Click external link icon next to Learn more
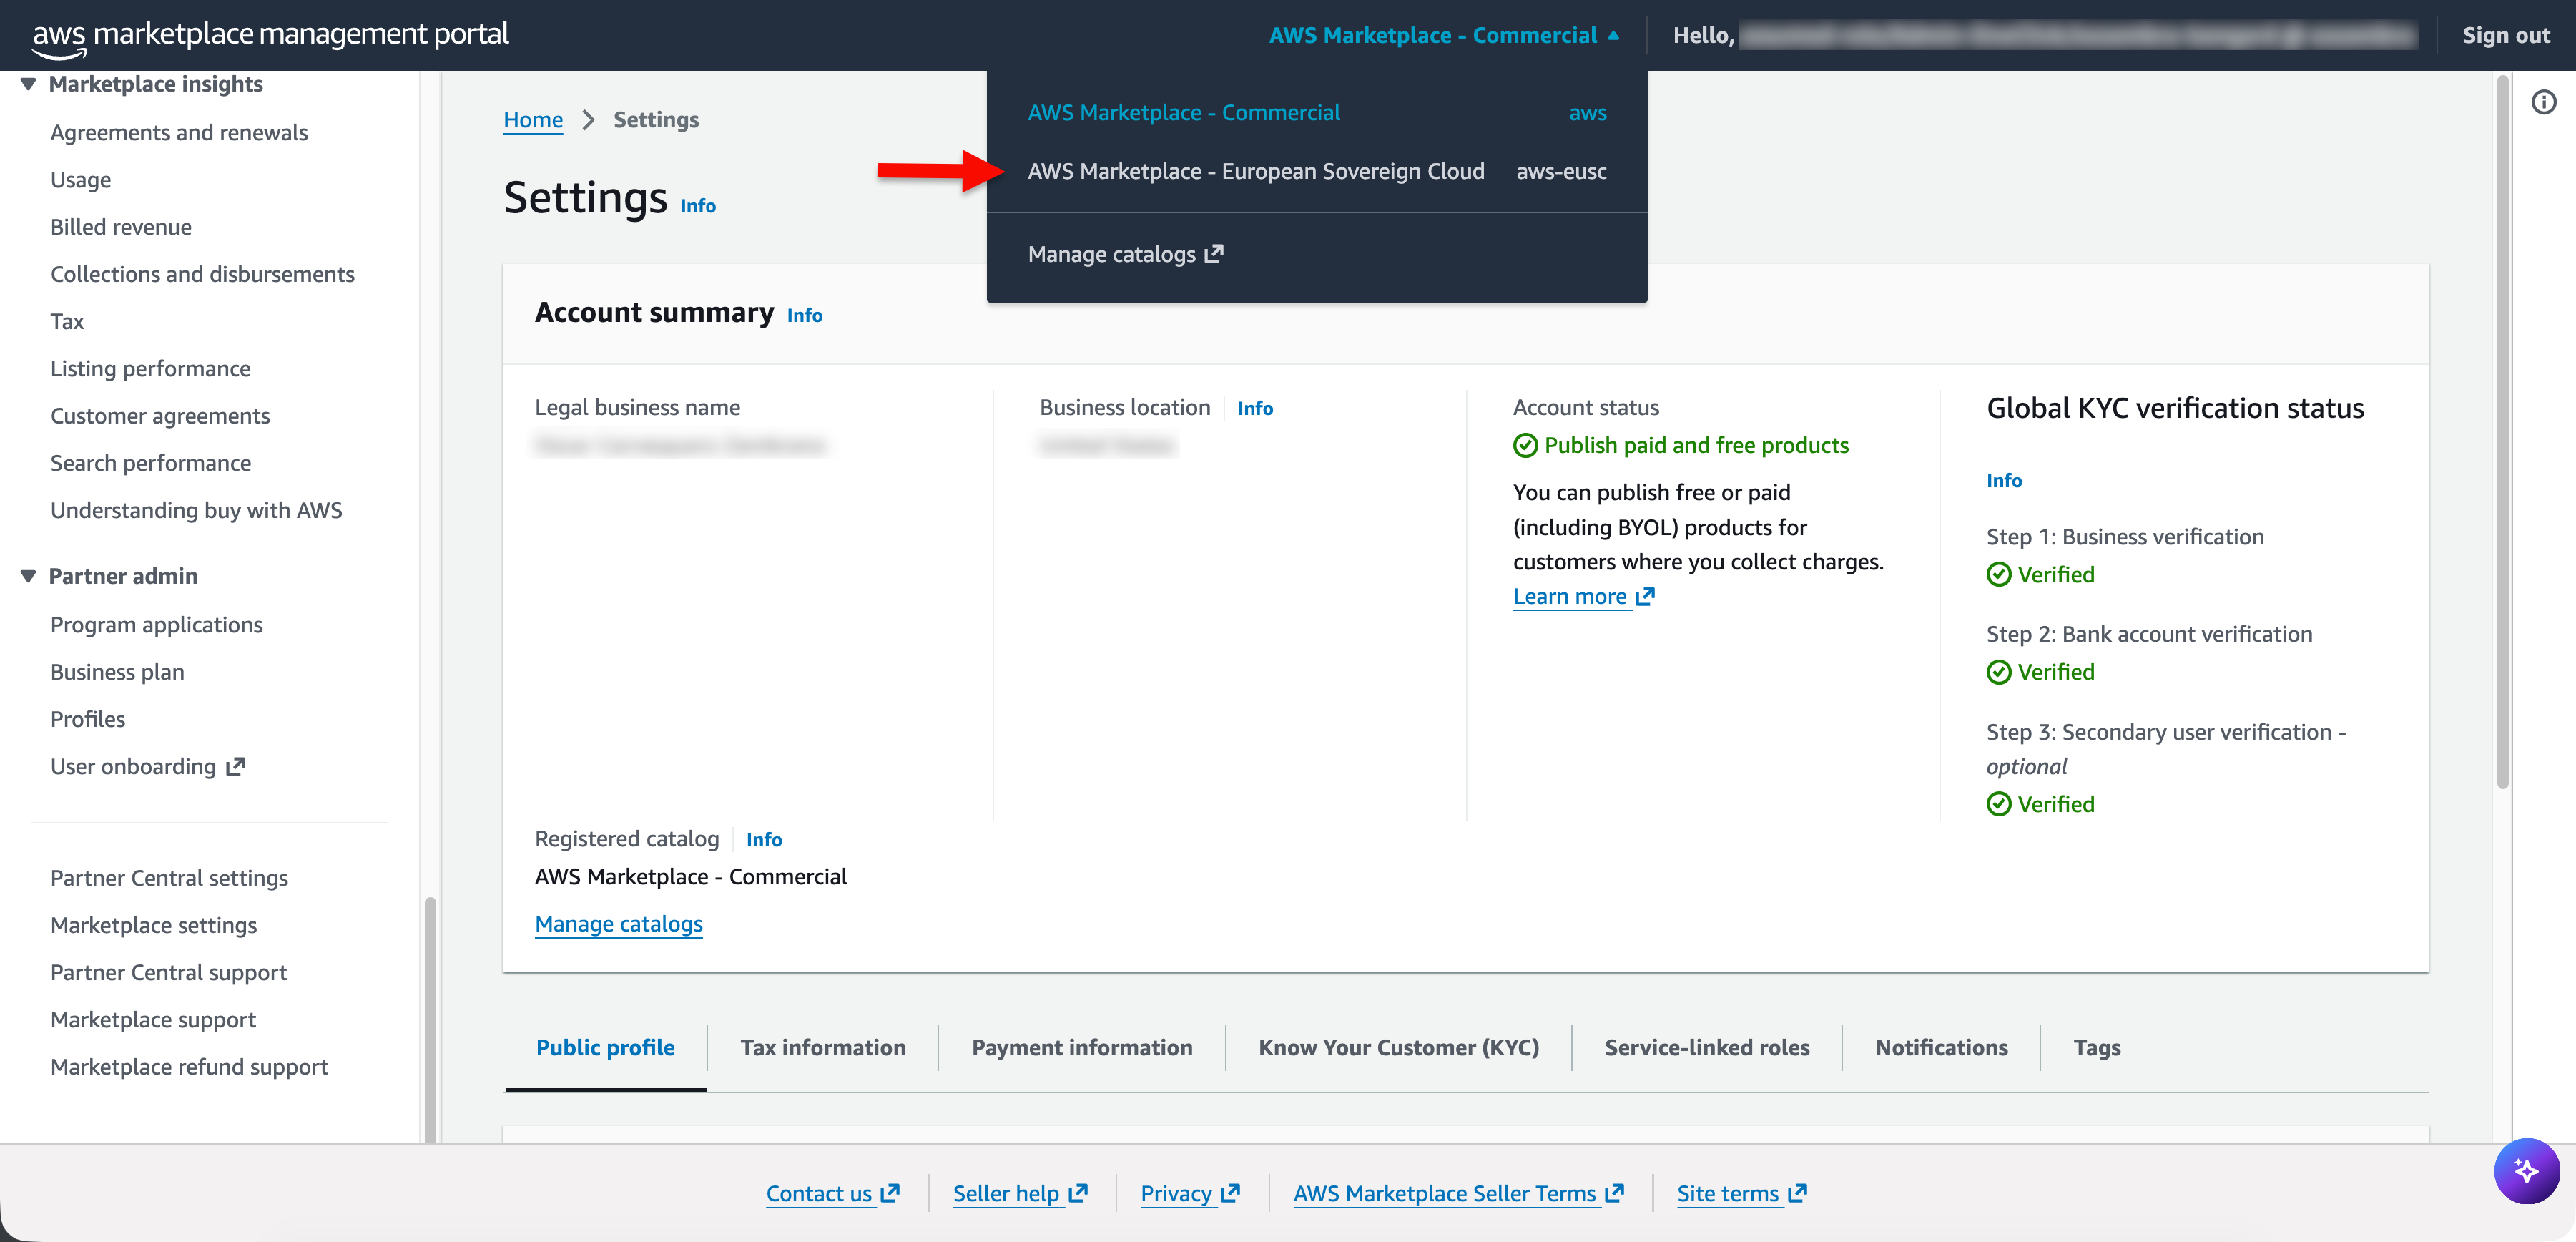Image resolution: width=2576 pixels, height=1242 pixels. point(1645,596)
